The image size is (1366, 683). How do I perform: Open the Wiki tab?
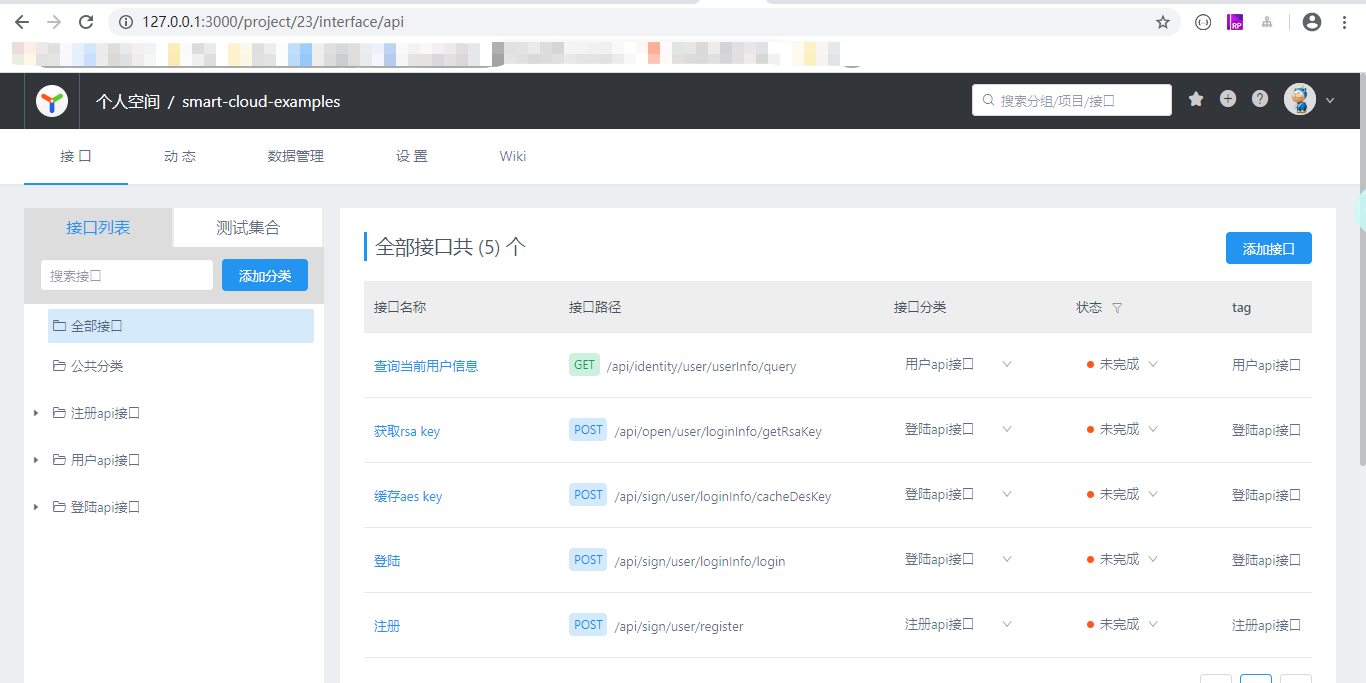point(513,156)
